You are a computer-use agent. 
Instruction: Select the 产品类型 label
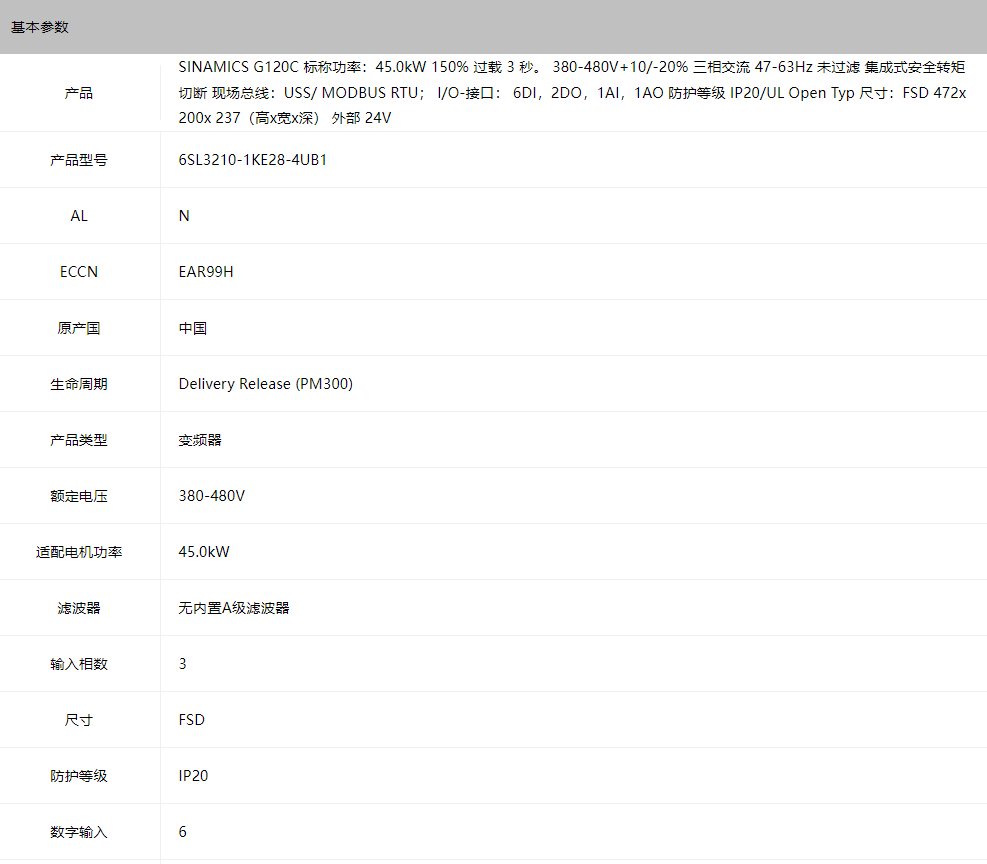[x=79, y=440]
